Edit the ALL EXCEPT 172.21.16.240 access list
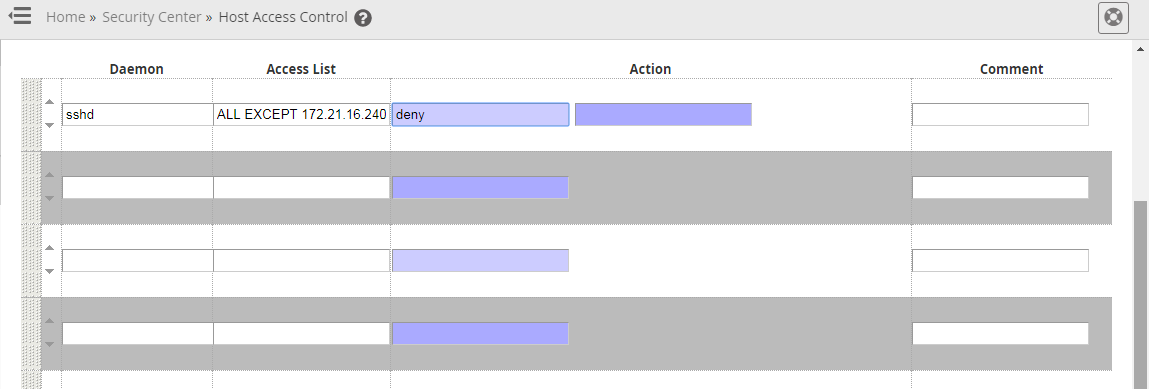This screenshot has width=1149, height=389. [x=302, y=114]
